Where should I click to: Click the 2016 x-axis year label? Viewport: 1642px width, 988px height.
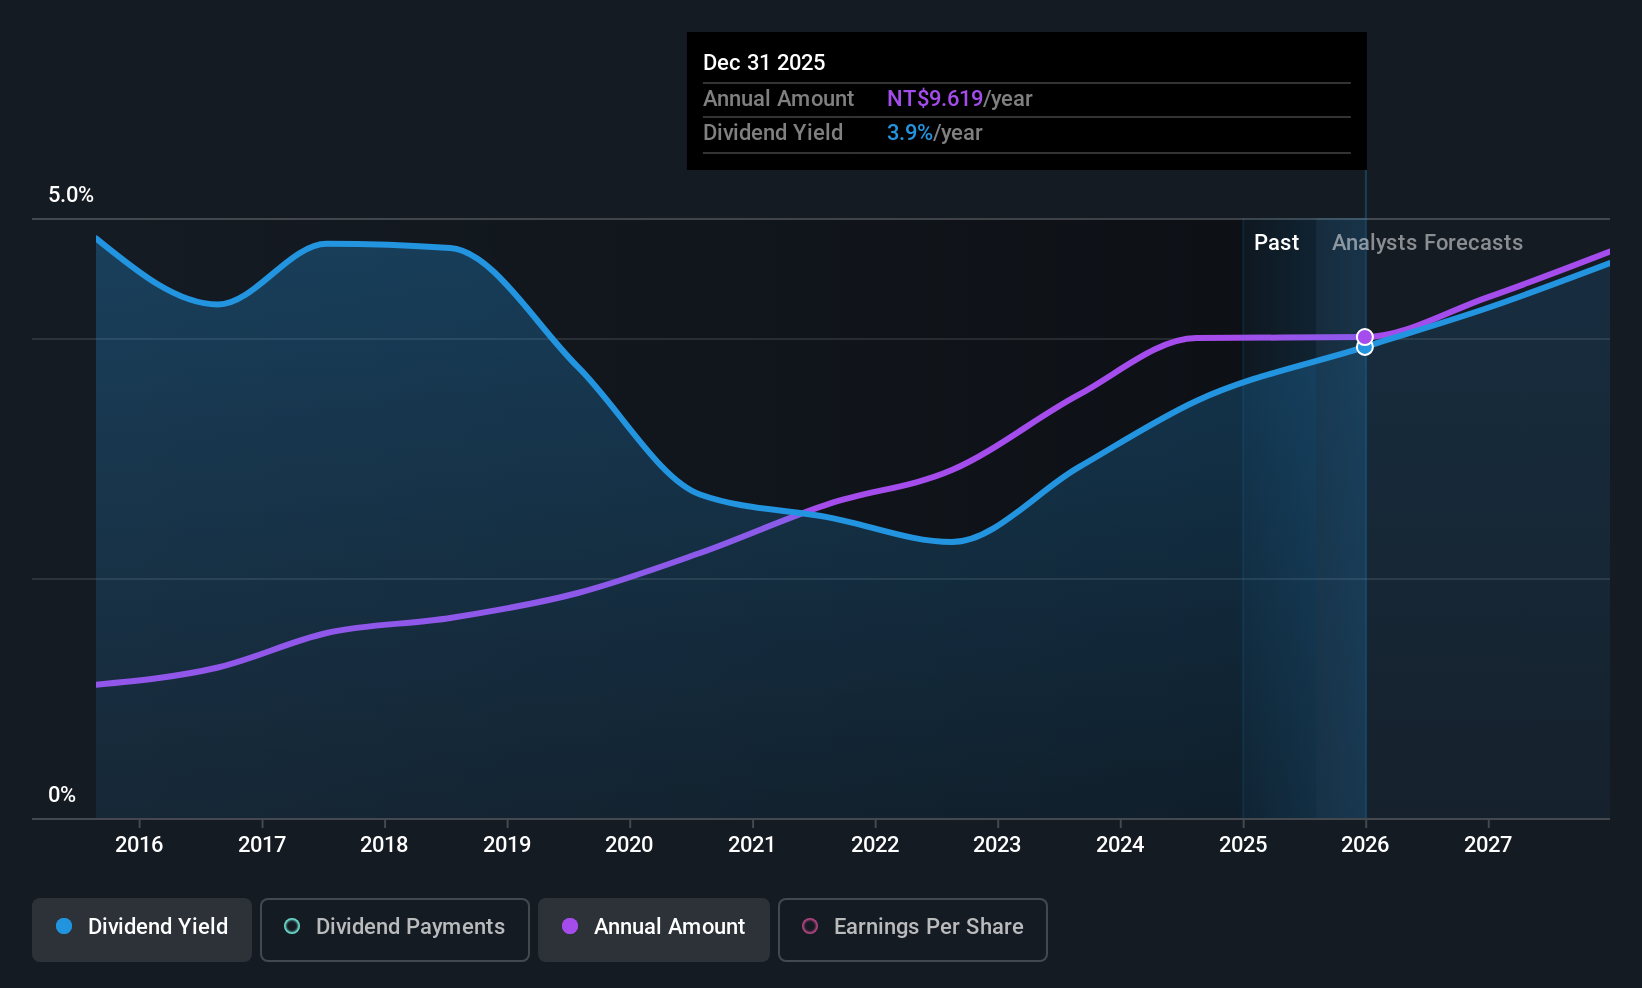tap(139, 845)
